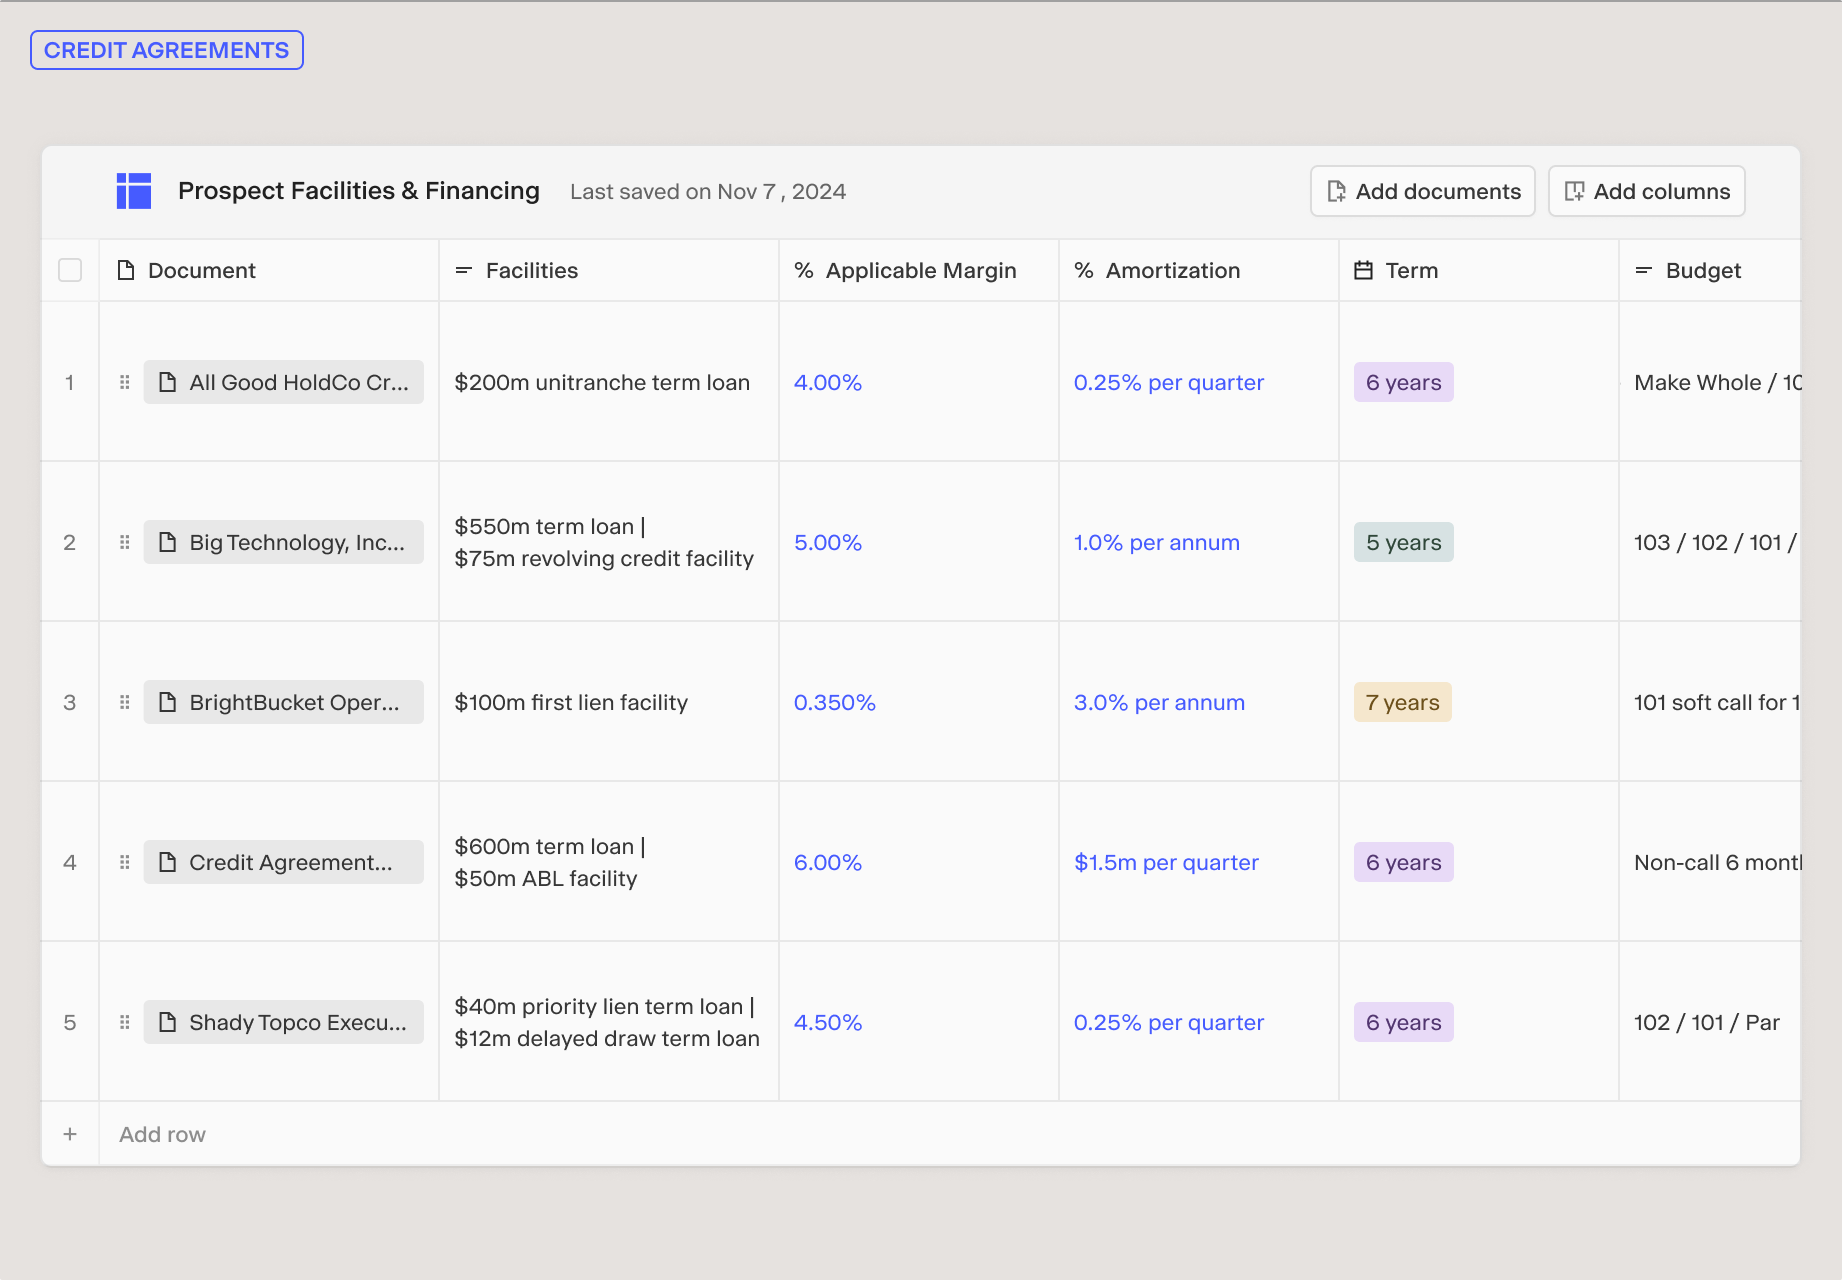Click the green 5 years term tag

coord(1403,542)
